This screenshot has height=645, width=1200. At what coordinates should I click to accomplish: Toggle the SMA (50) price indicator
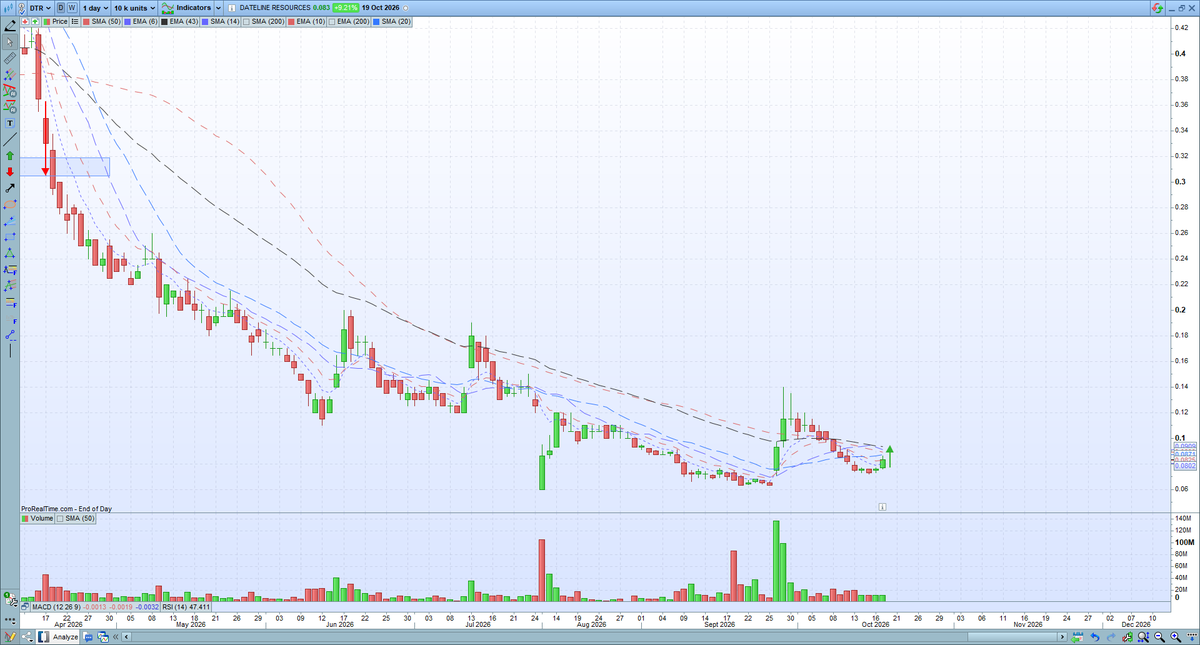click(102, 22)
